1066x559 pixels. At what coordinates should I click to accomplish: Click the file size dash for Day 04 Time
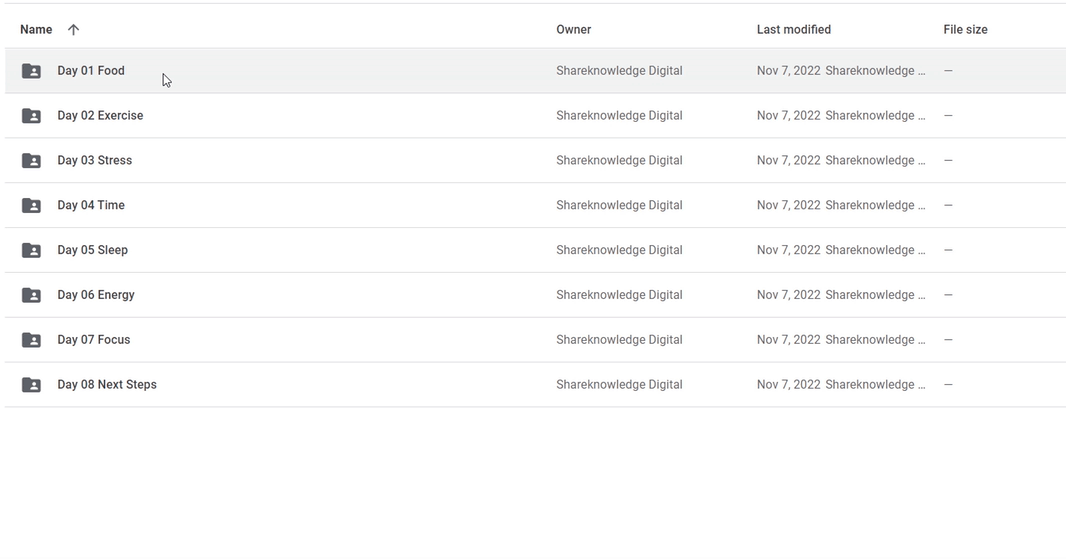tap(948, 205)
